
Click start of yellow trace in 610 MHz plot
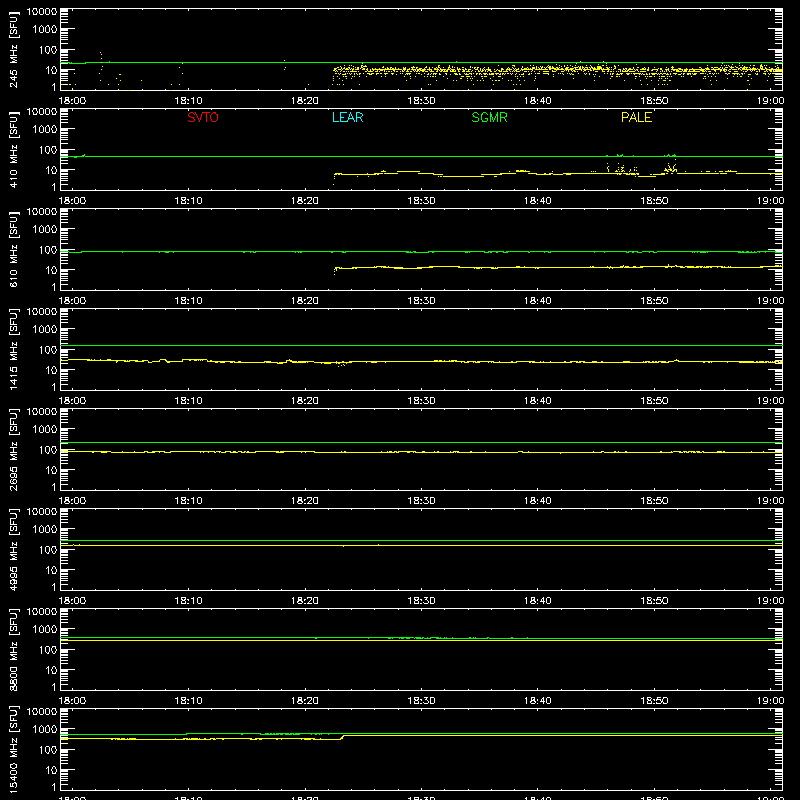click(x=335, y=271)
